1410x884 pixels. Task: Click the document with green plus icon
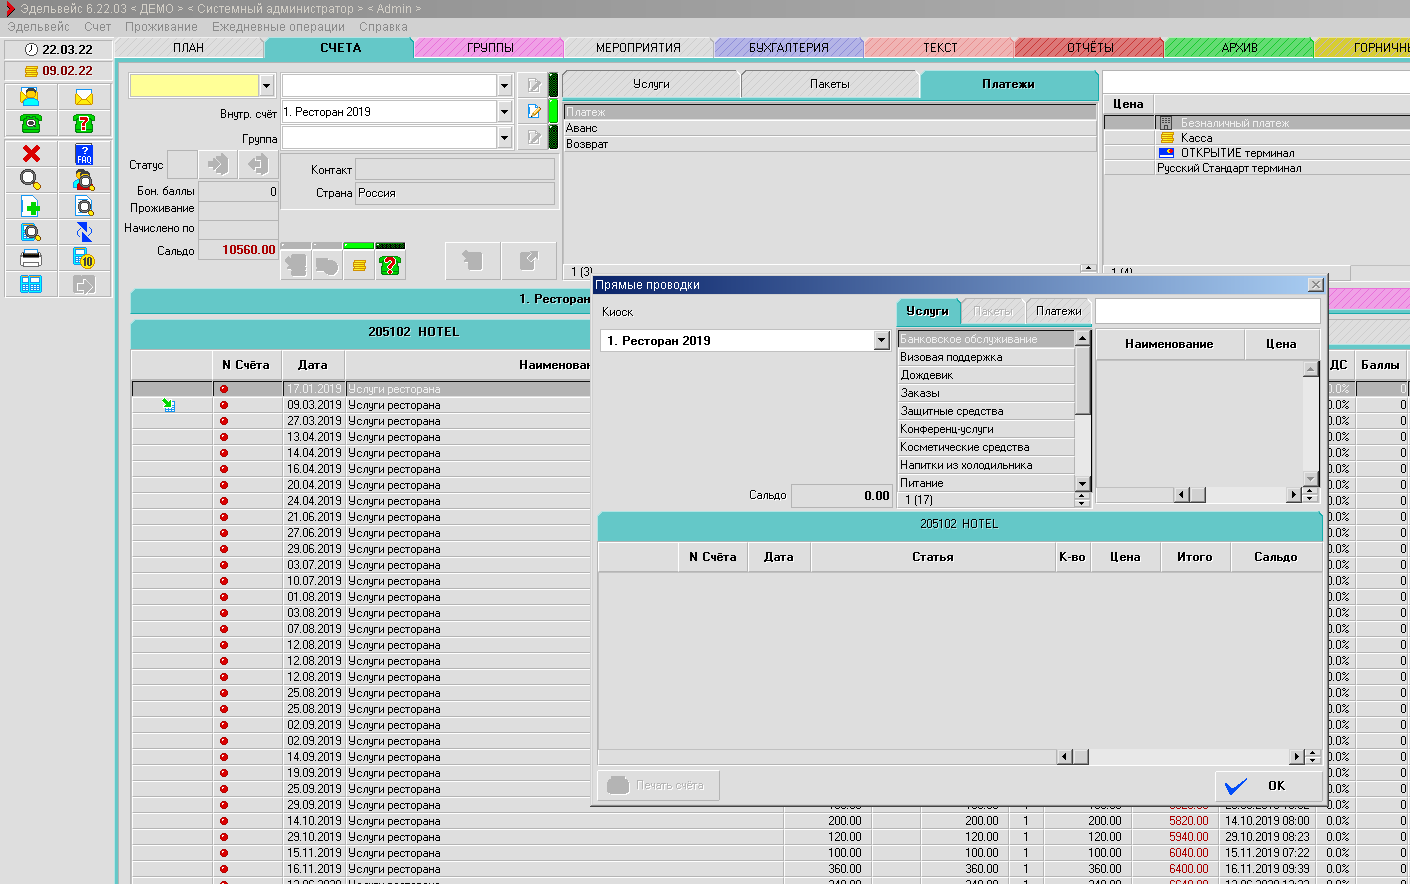click(31, 207)
